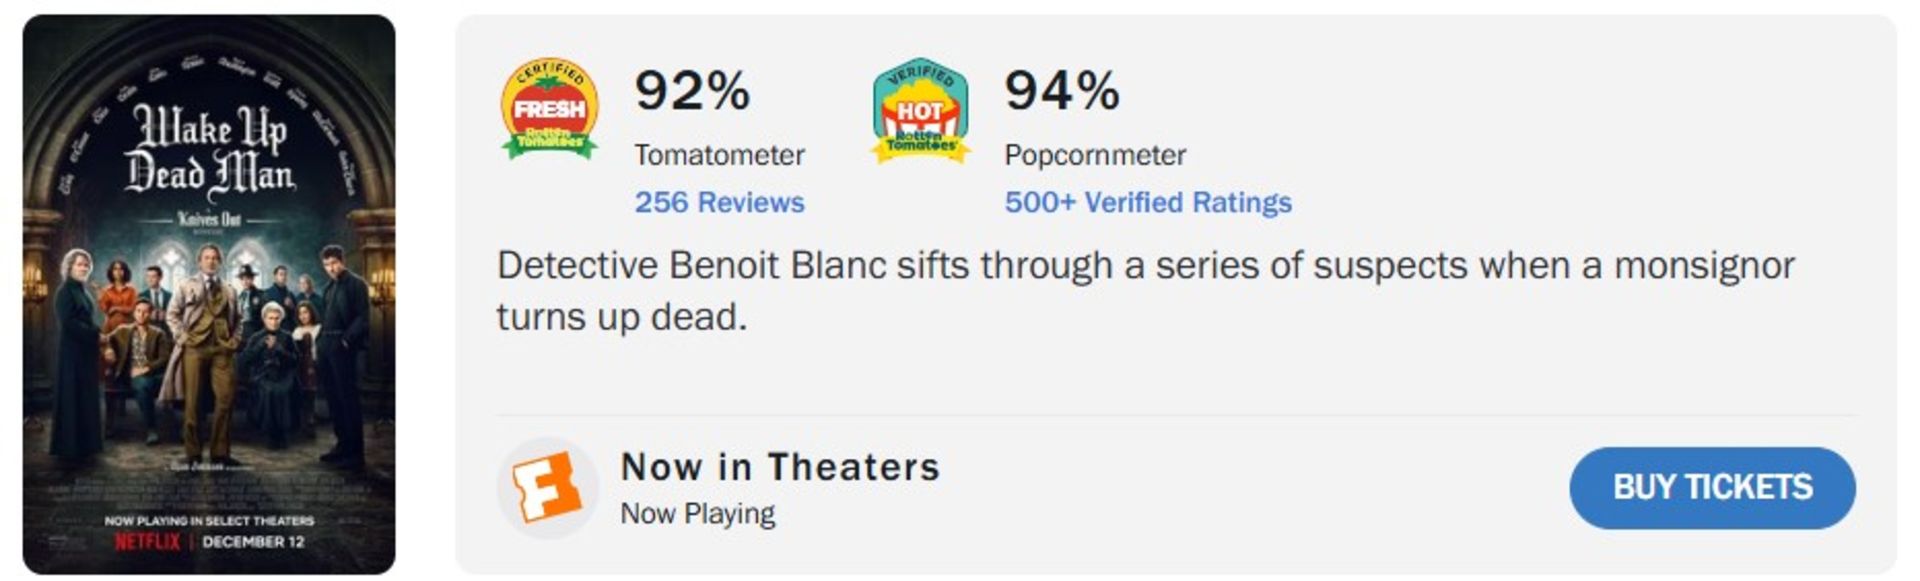
Task: Click "Now Playing in Select Theaters" poster text
Action: 209,521
